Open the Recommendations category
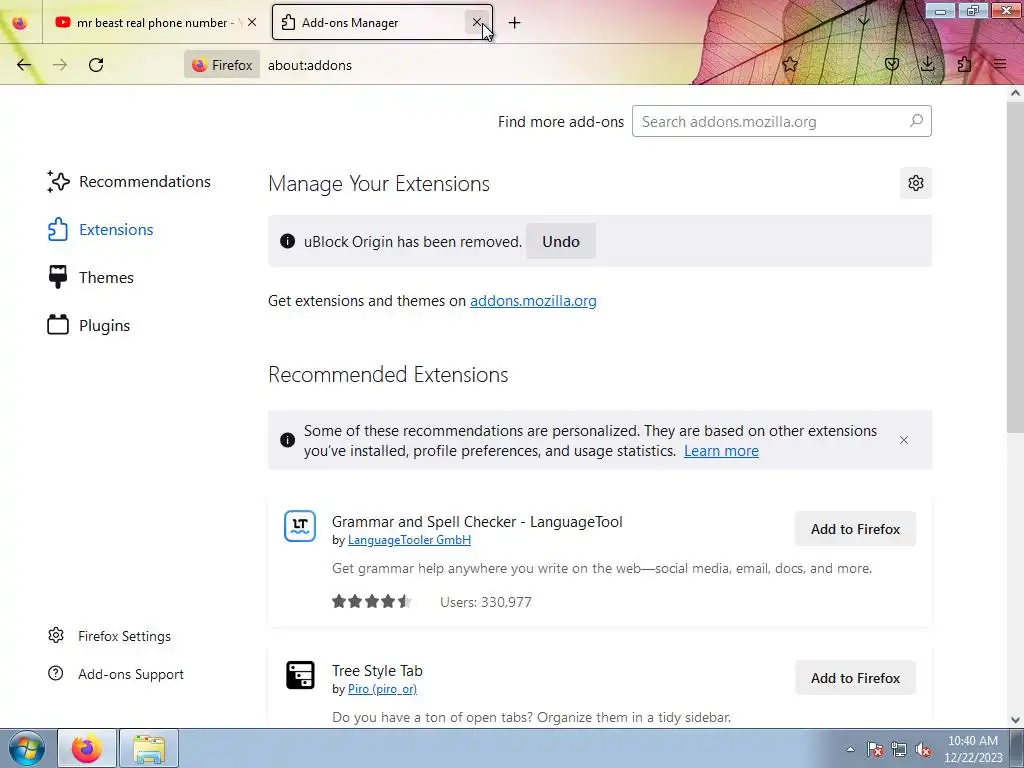The image size is (1024, 768). click(129, 182)
